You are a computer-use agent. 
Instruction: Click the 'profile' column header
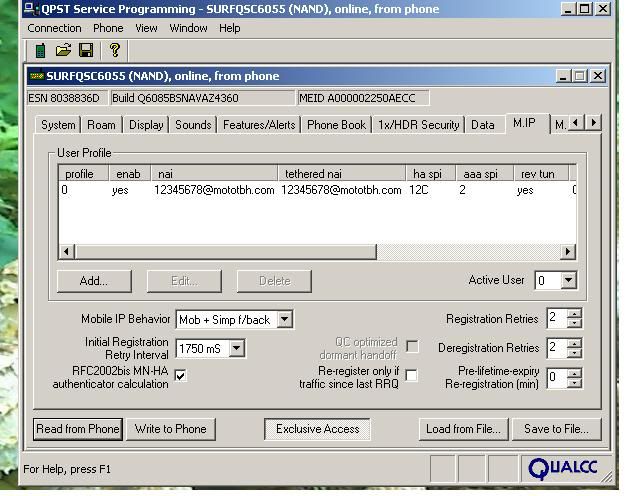click(84, 174)
